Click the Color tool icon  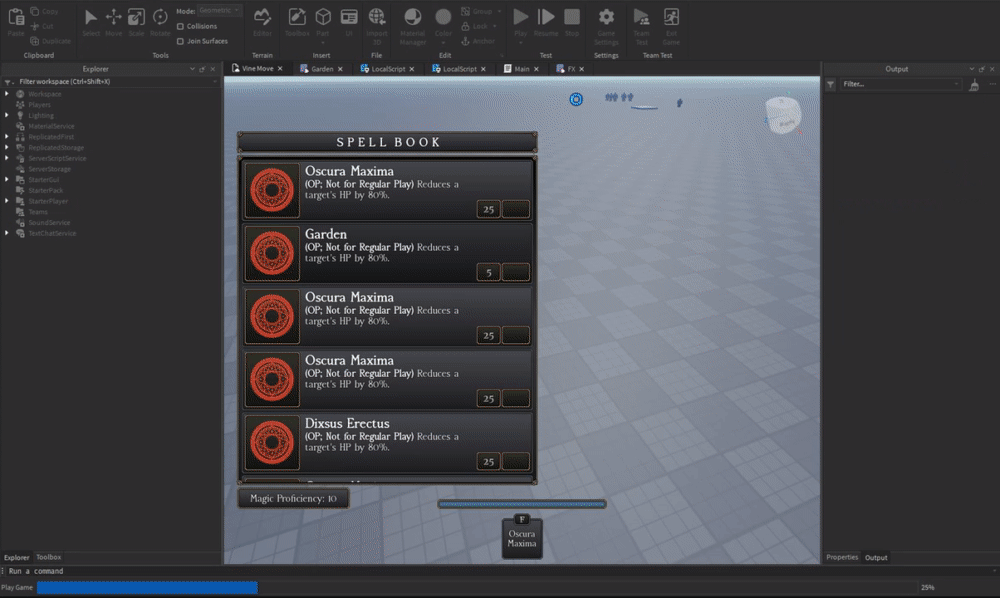pyautogui.click(x=443, y=17)
